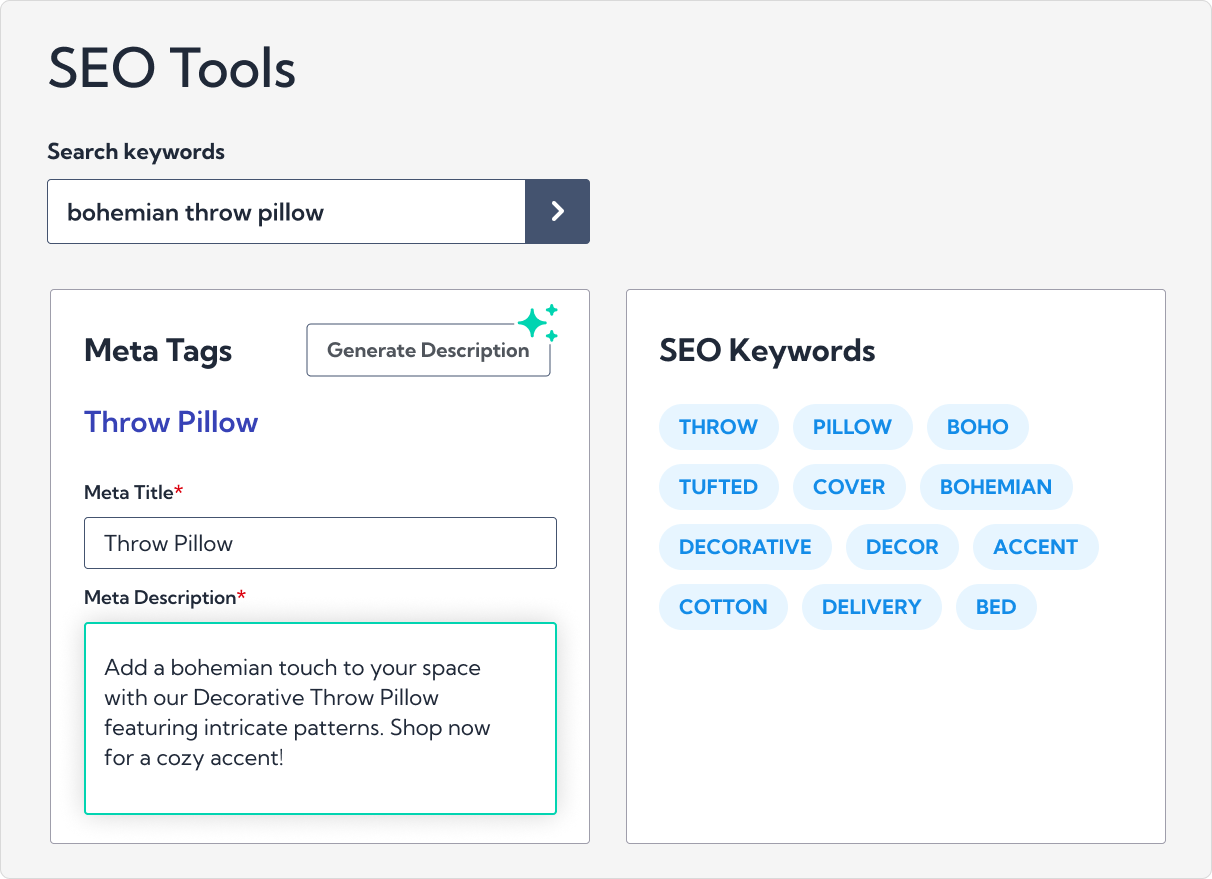Submit the keyword search with the arrow button
The height and width of the screenshot is (879, 1212).
[x=557, y=211]
